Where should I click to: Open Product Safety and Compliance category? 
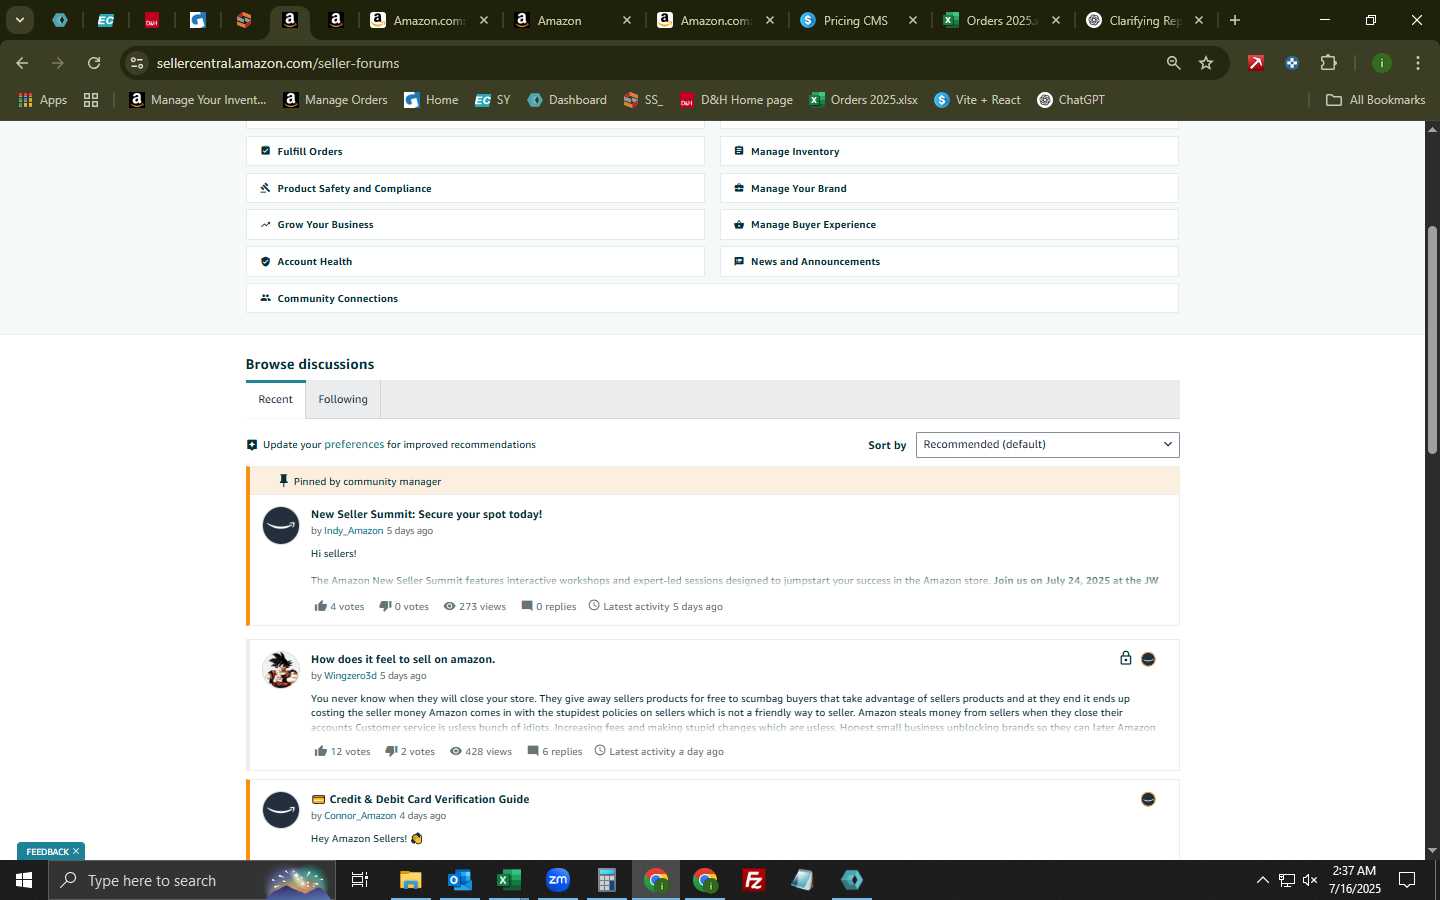point(475,188)
